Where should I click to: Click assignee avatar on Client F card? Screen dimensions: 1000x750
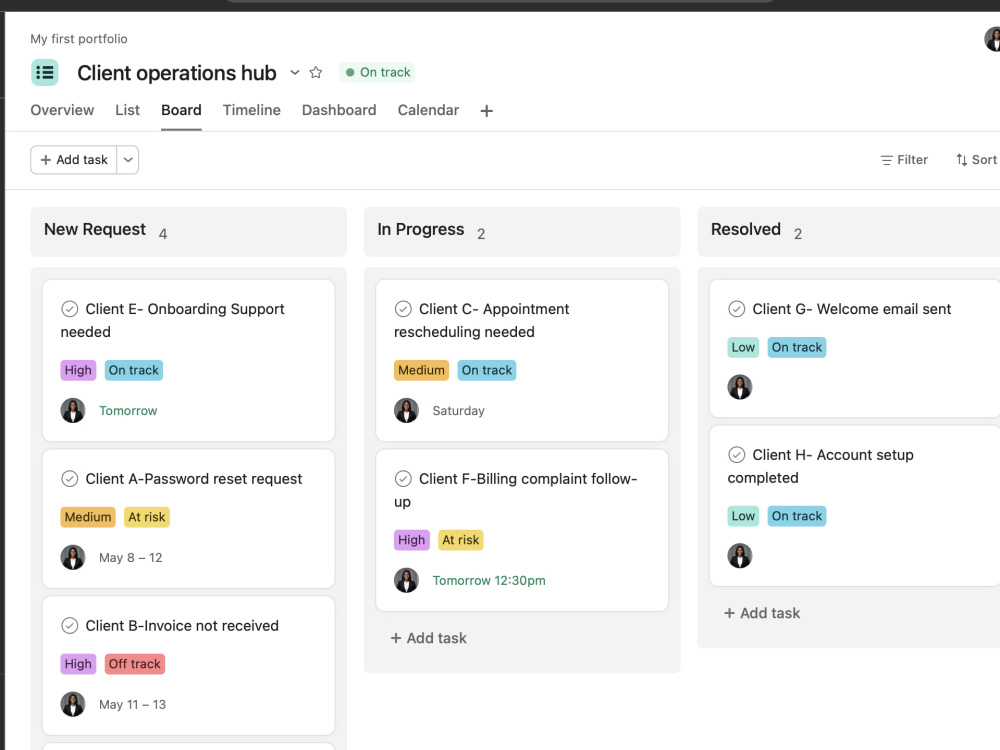click(x=406, y=580)
